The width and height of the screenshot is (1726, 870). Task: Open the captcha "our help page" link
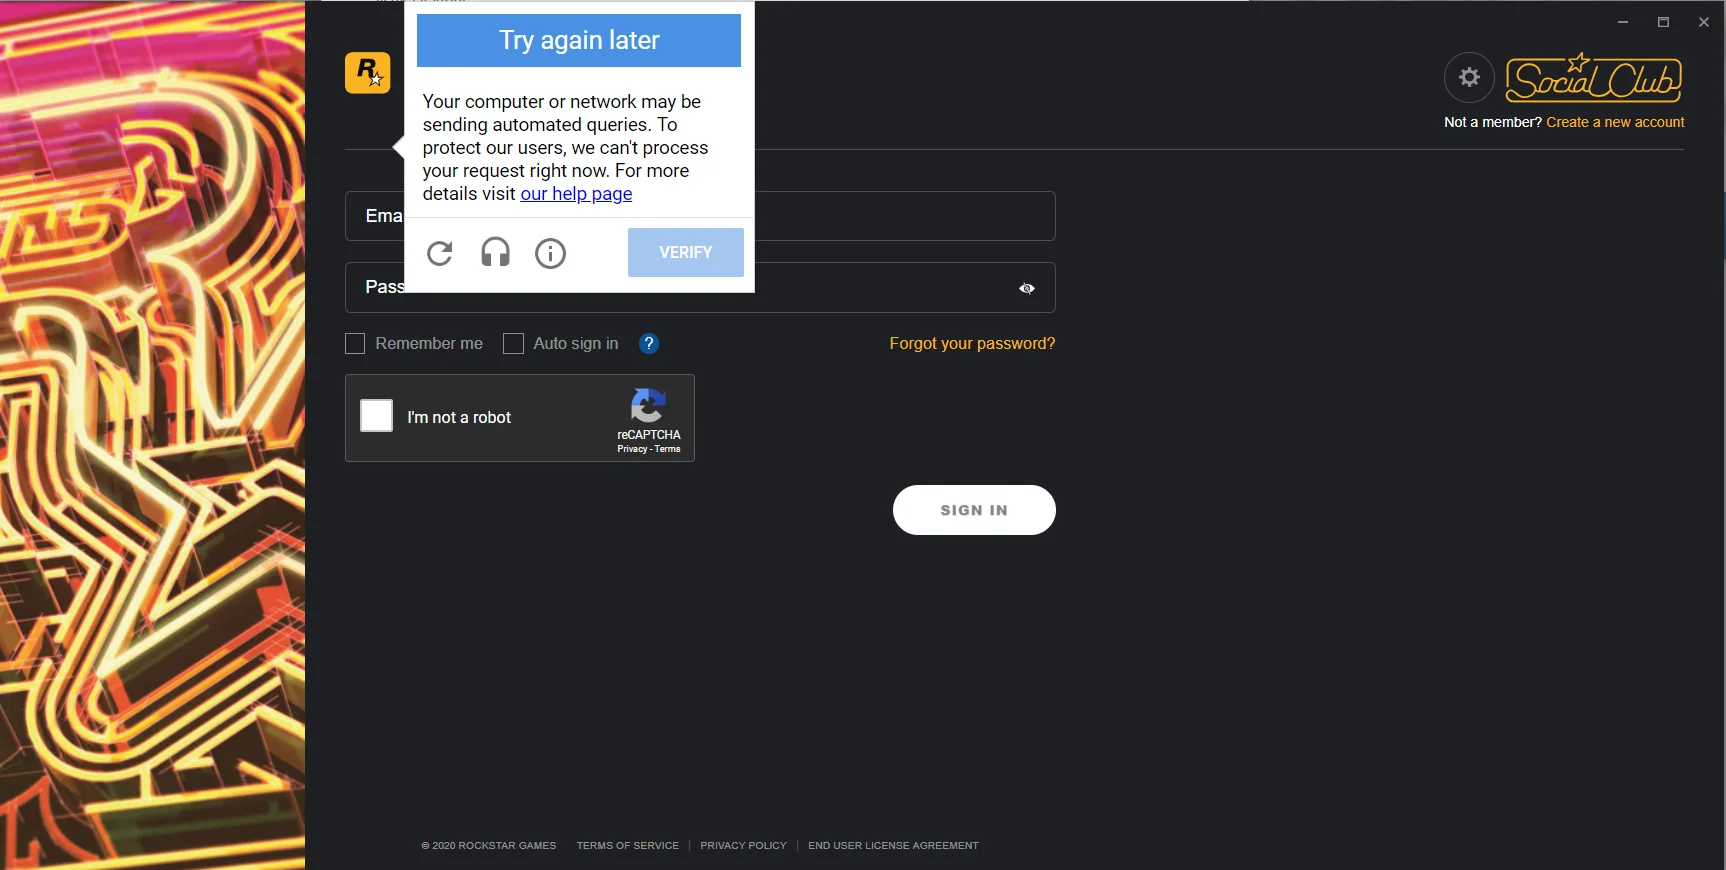point(576,194)
